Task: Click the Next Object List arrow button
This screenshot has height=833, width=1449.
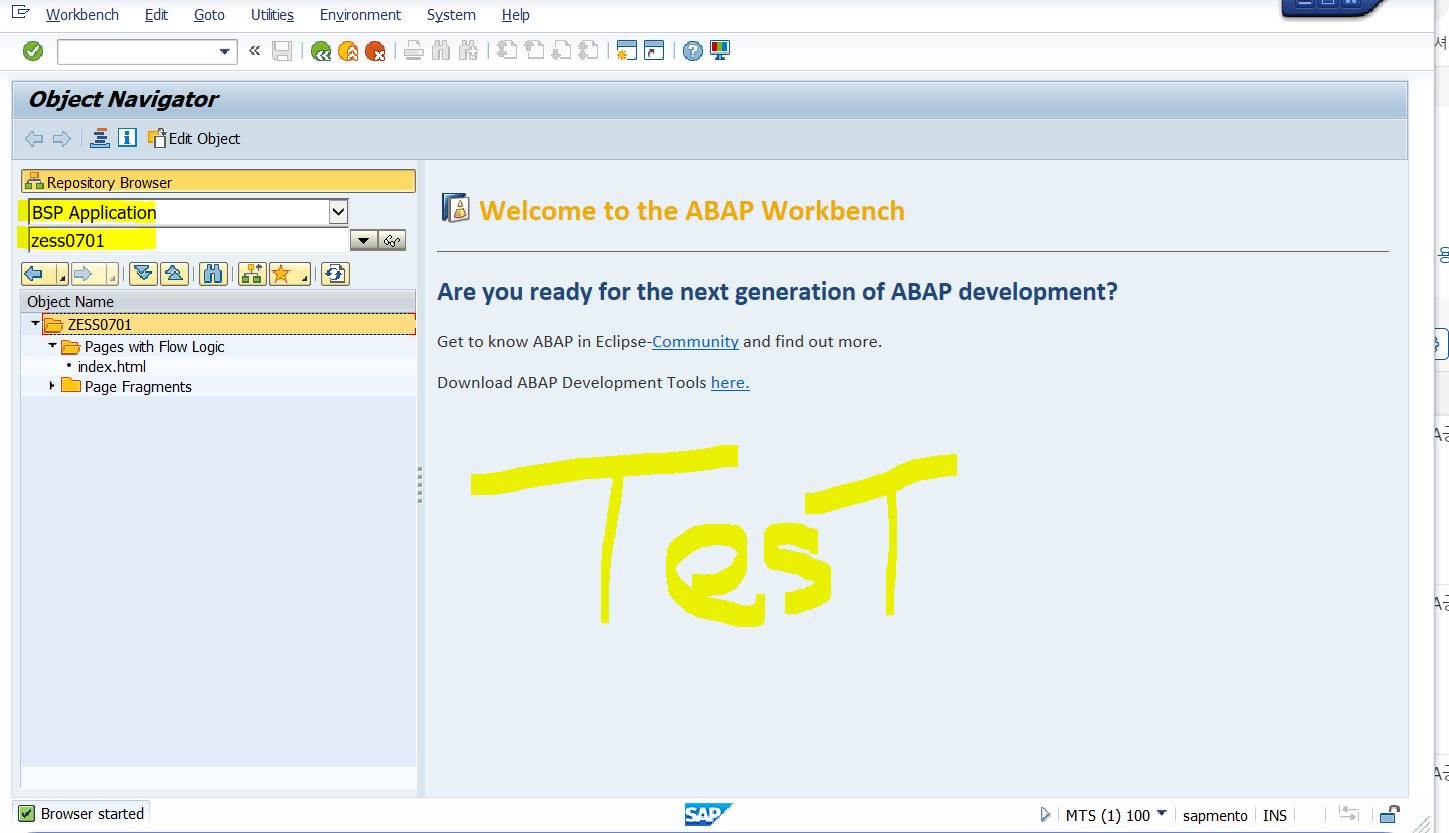Action: pos(94,274)
